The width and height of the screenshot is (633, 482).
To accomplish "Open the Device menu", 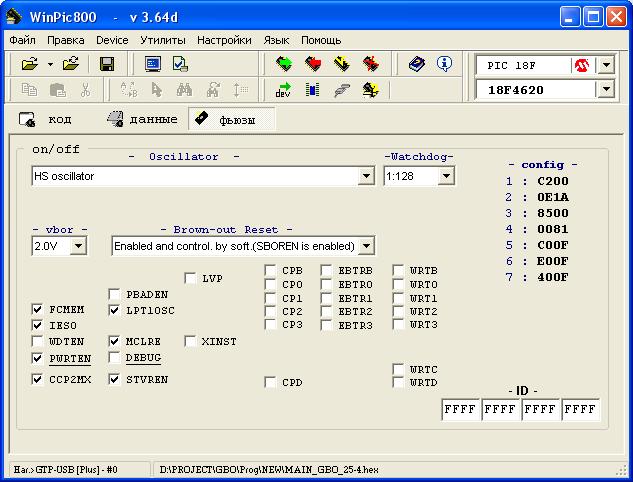I will pos(112,40).
